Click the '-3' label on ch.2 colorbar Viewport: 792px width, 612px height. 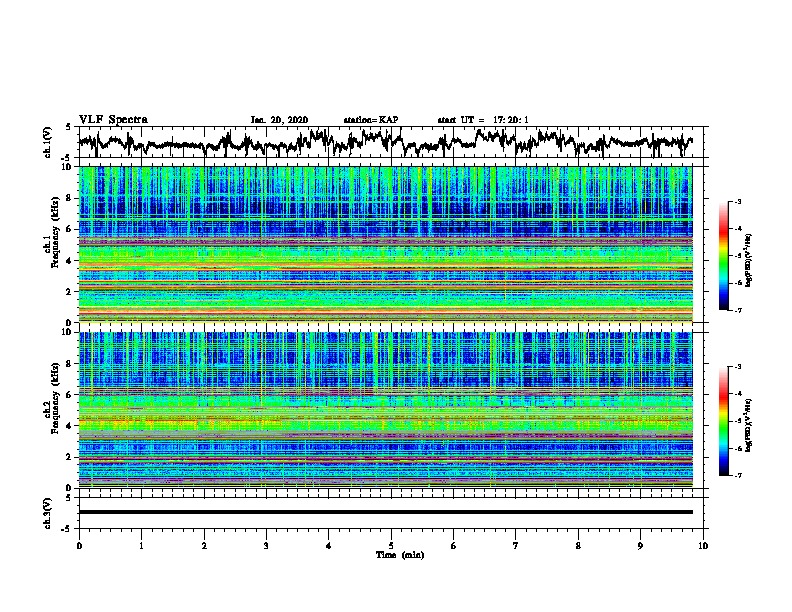click(737, 367)
